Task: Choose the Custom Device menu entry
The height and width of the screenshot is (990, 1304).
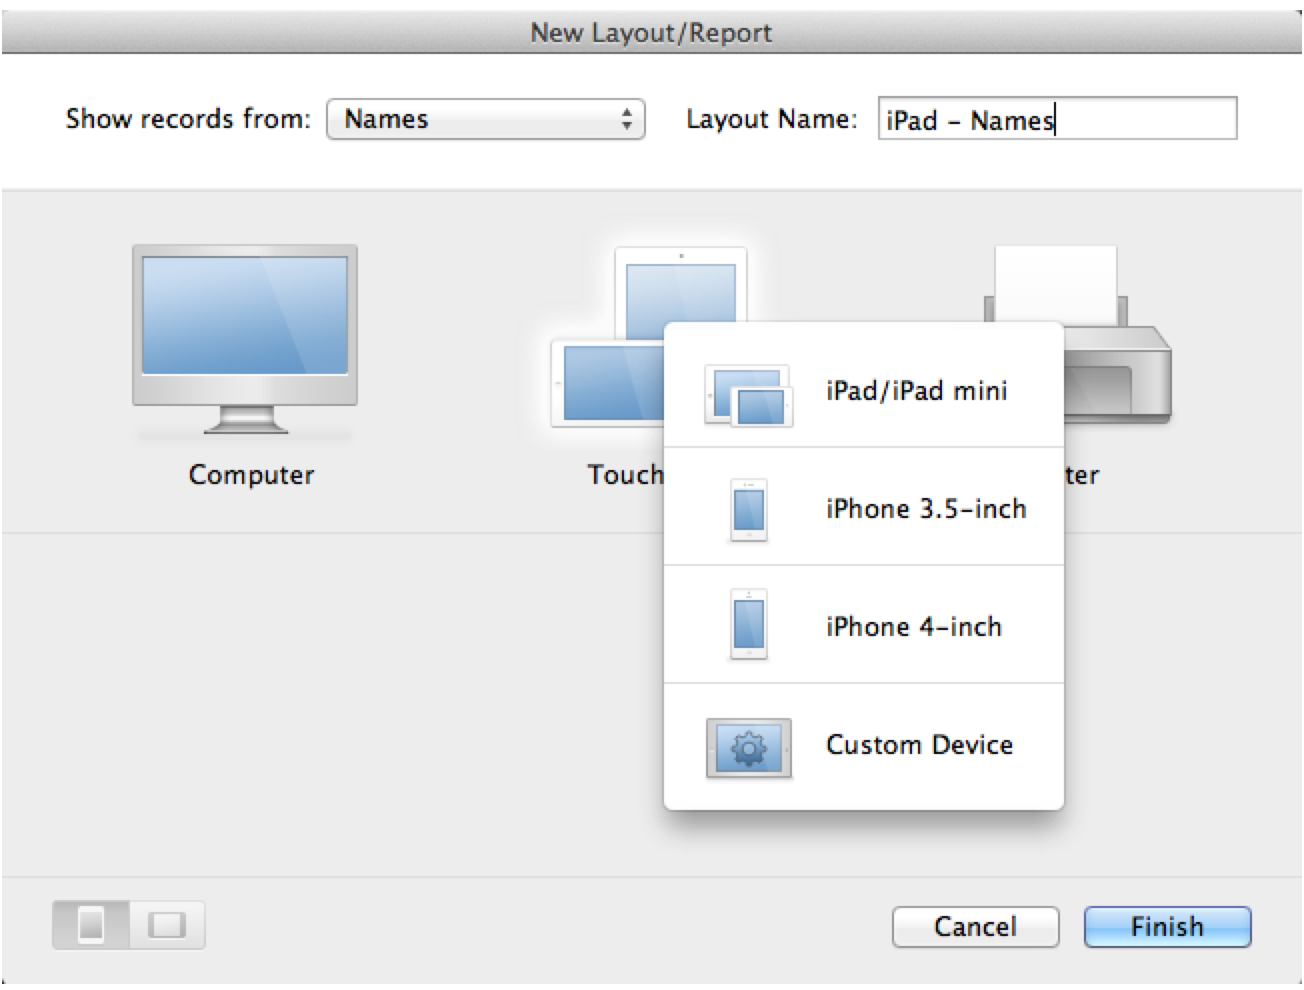Action: 919,745
